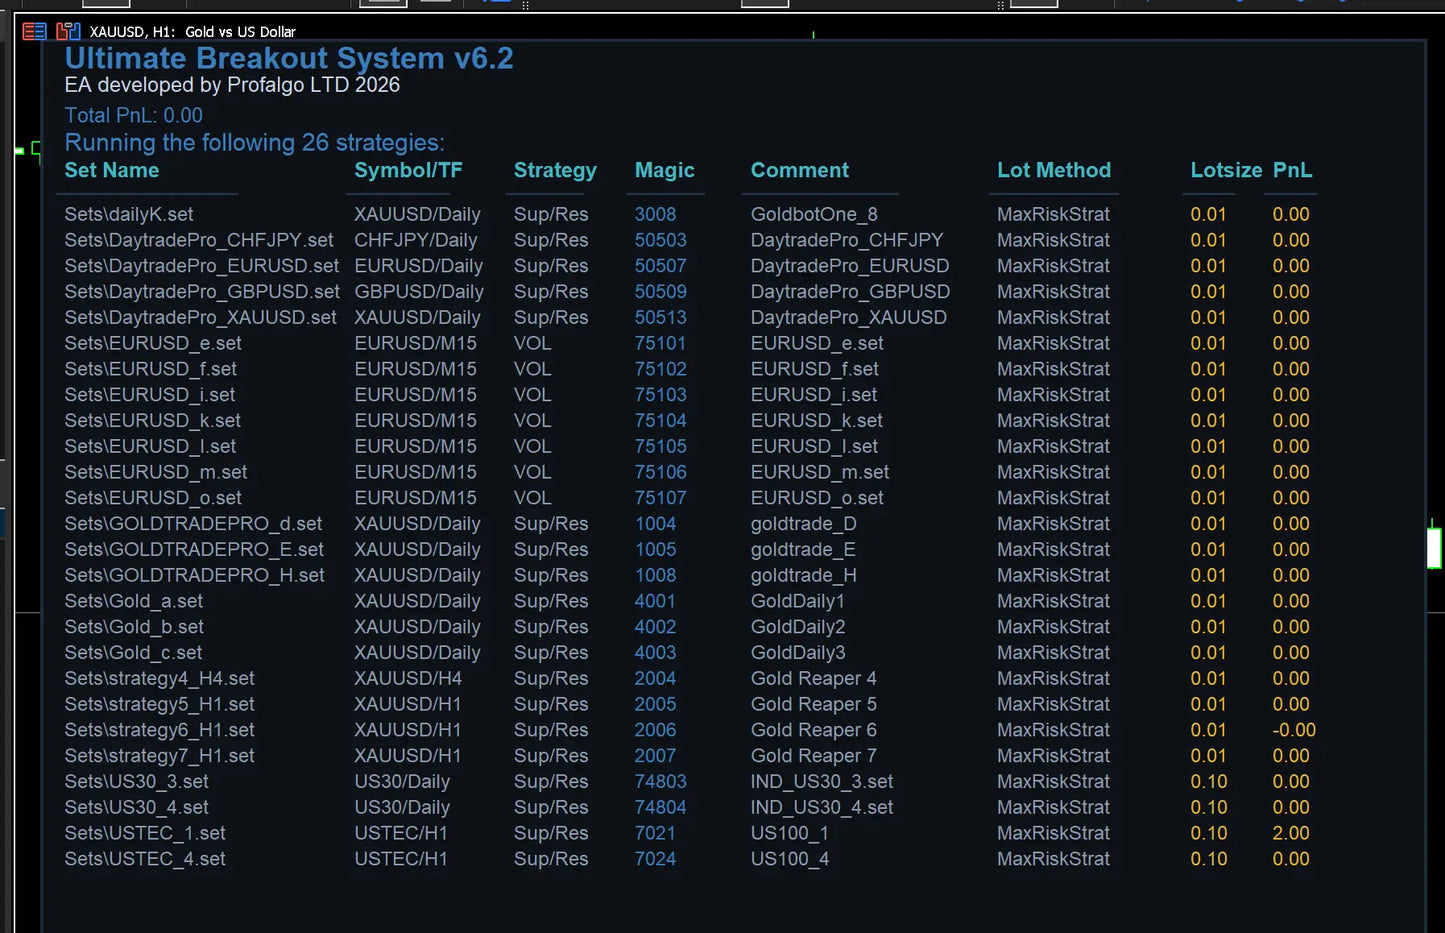Click magic number 3008
Screen dimensions: 1445x933
coord(655,214)
